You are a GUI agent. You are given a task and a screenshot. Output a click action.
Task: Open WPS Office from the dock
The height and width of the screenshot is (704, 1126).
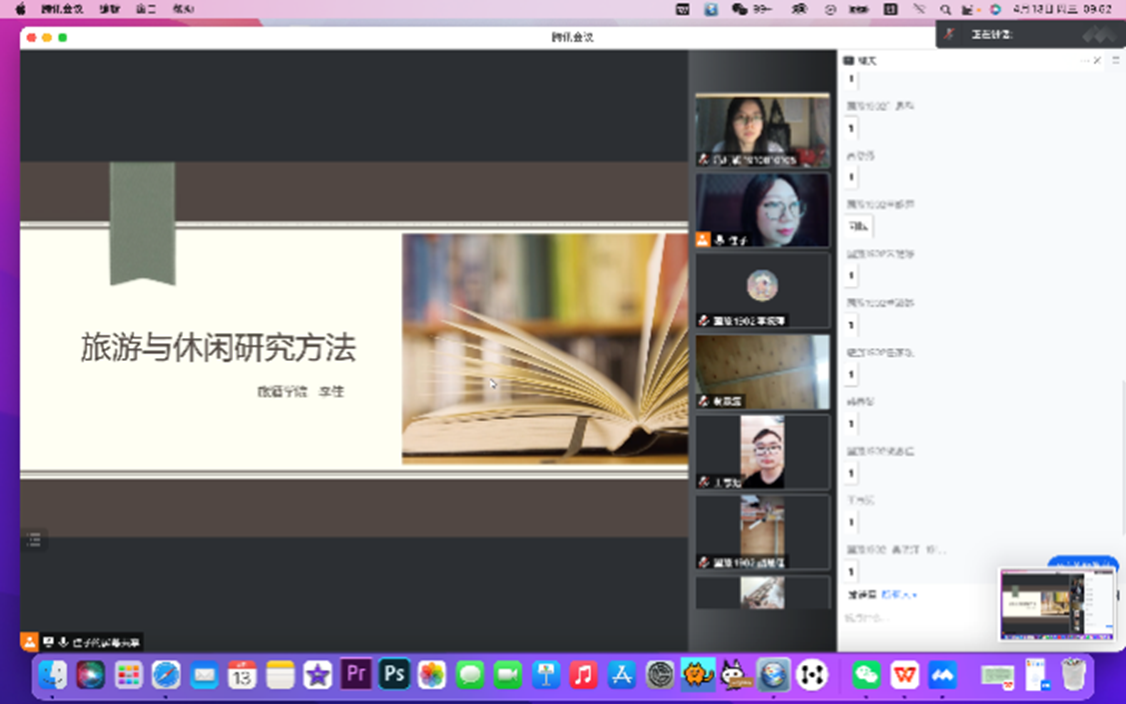click(x=904, y=675)
